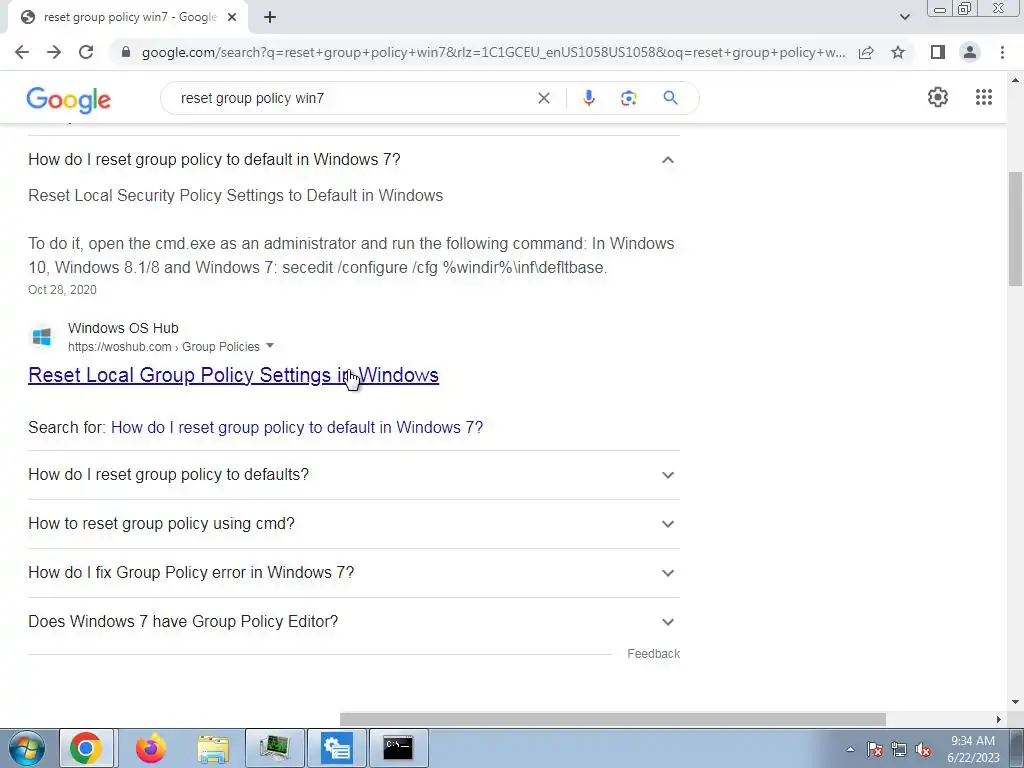Image resolution: width=1024 pixels, height=768 pixels.
Task: Click the Windows OS Hub favicon
Action: coord(42,337)
